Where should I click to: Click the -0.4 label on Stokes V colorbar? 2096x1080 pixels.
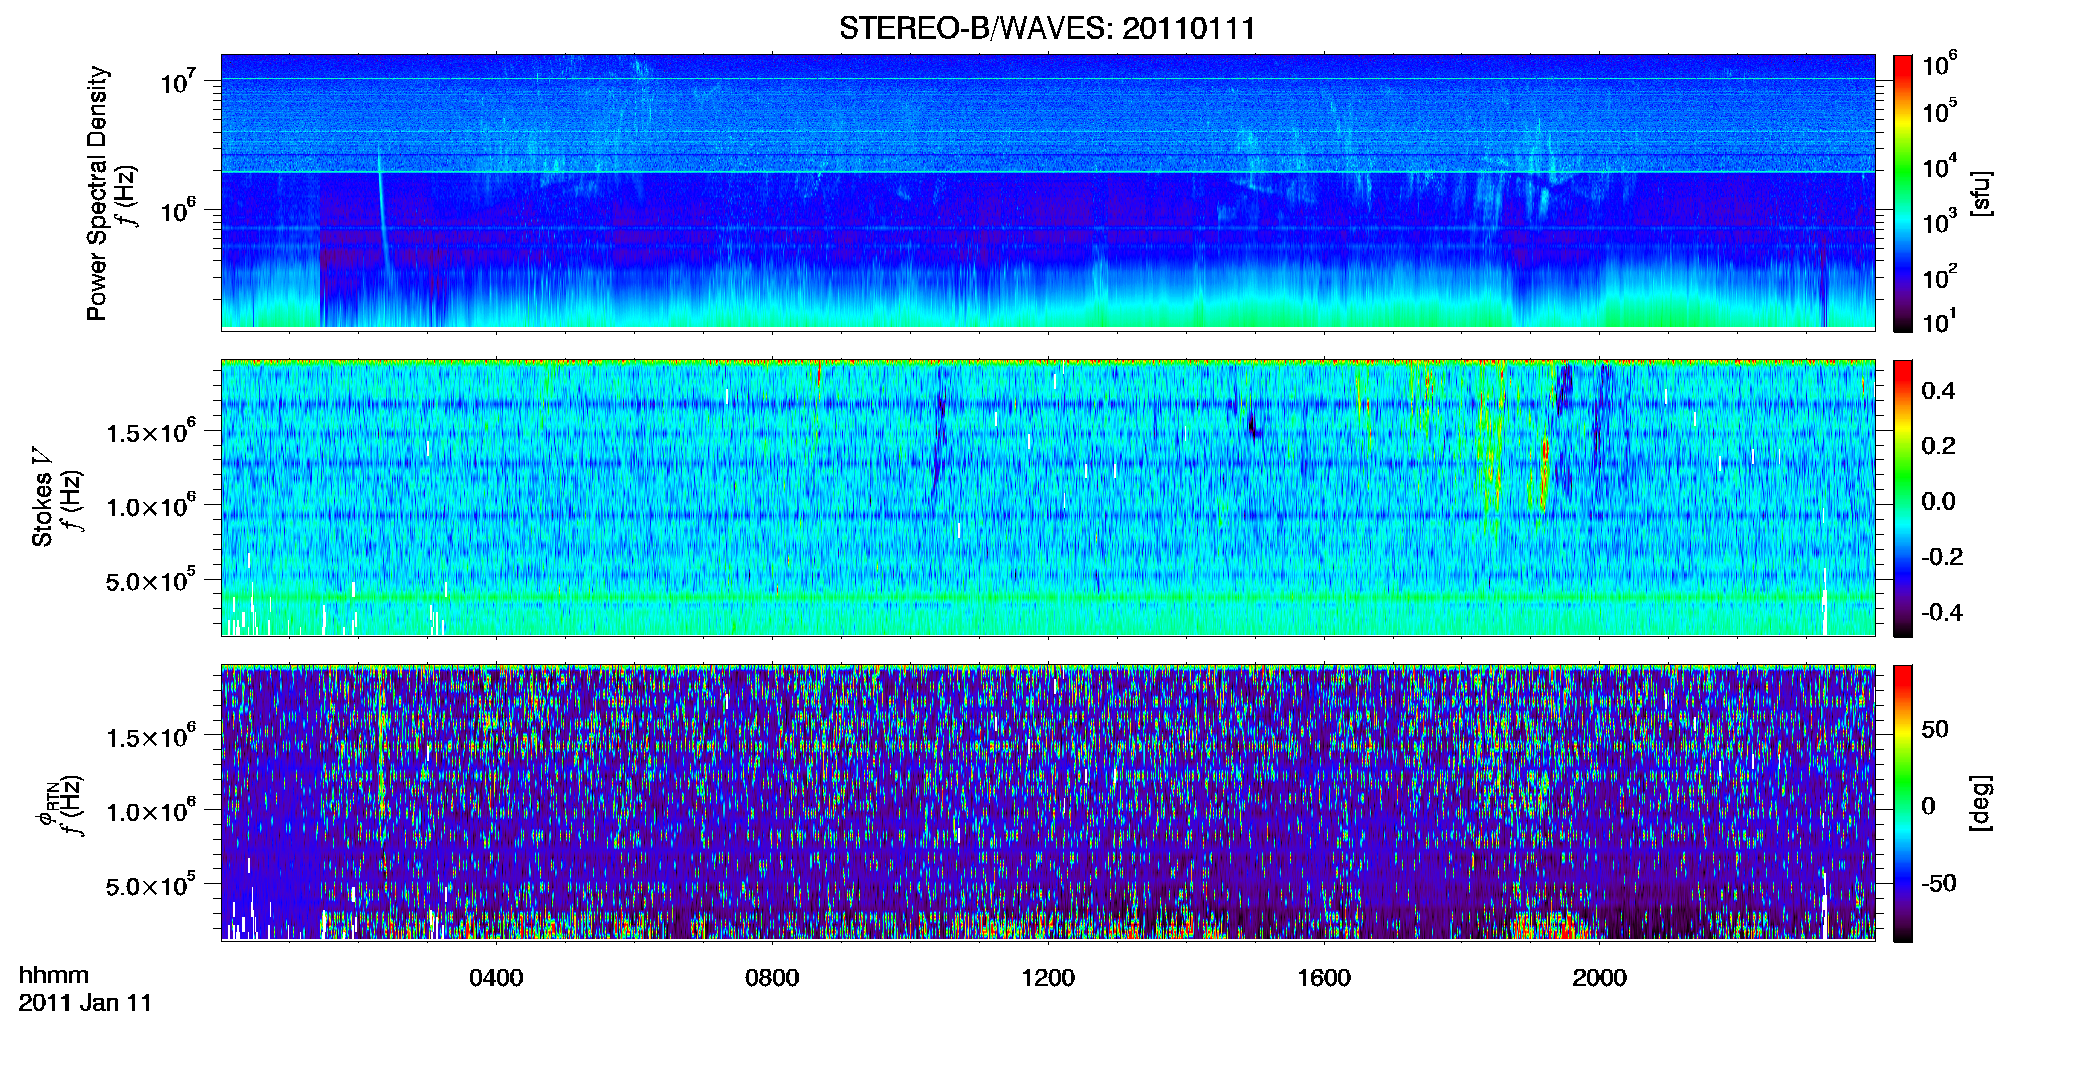click(1941, 613)
